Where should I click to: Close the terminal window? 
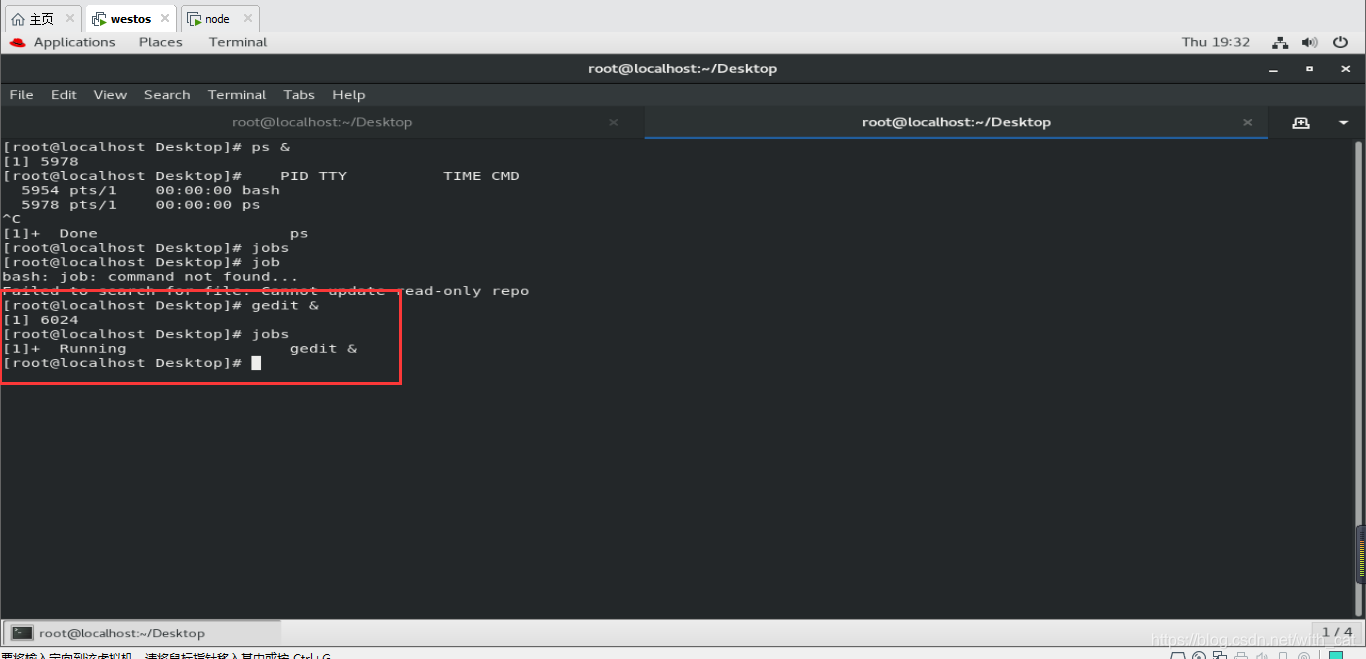click(1344, 69)
